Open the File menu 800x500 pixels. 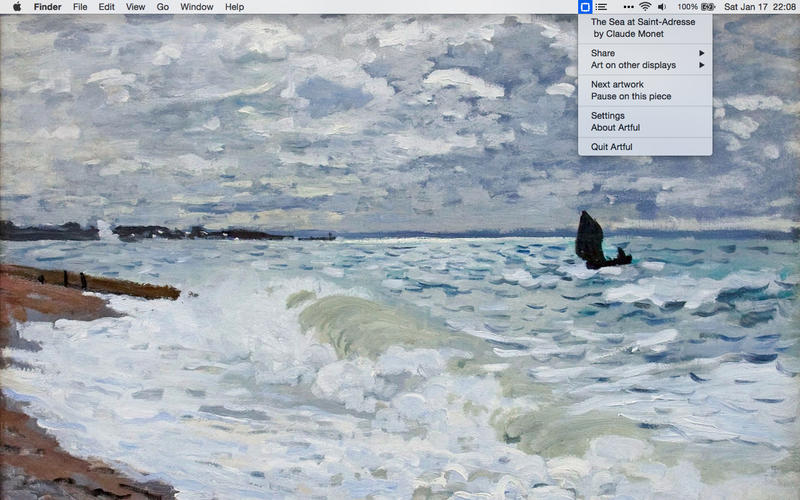click(x=80, y=7)
